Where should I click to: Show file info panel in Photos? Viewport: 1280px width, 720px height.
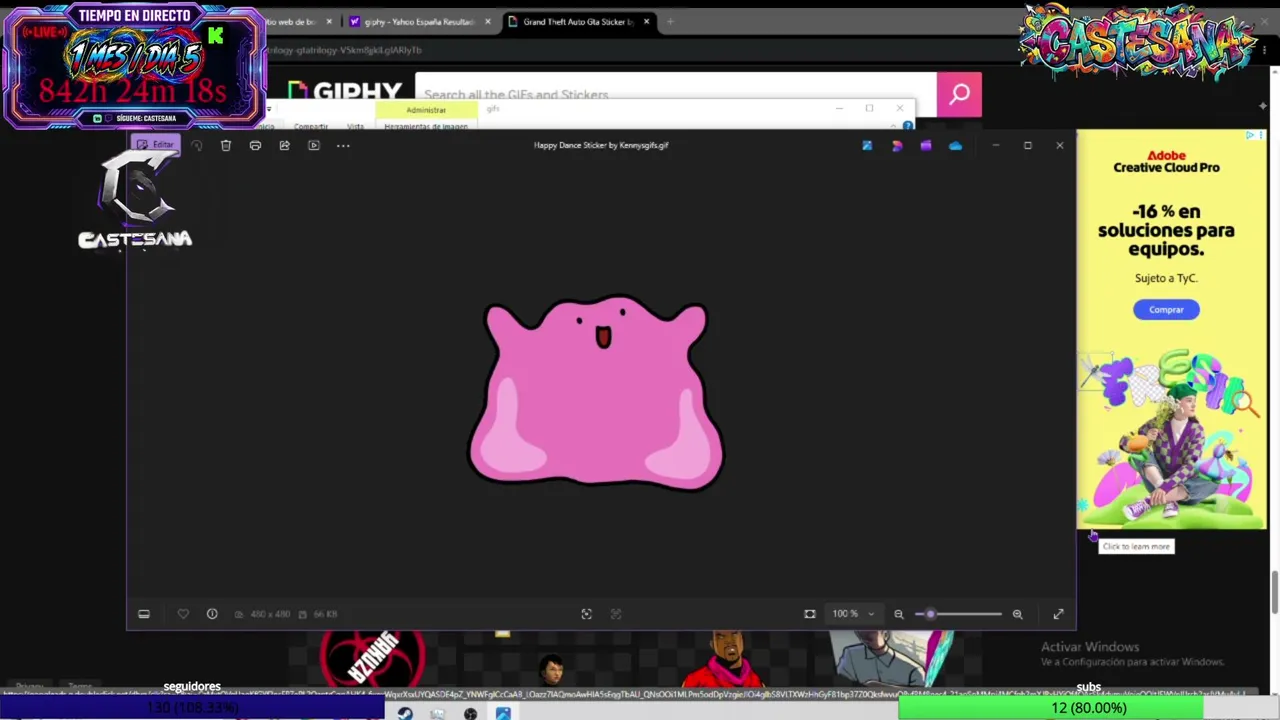click(212, 614)
